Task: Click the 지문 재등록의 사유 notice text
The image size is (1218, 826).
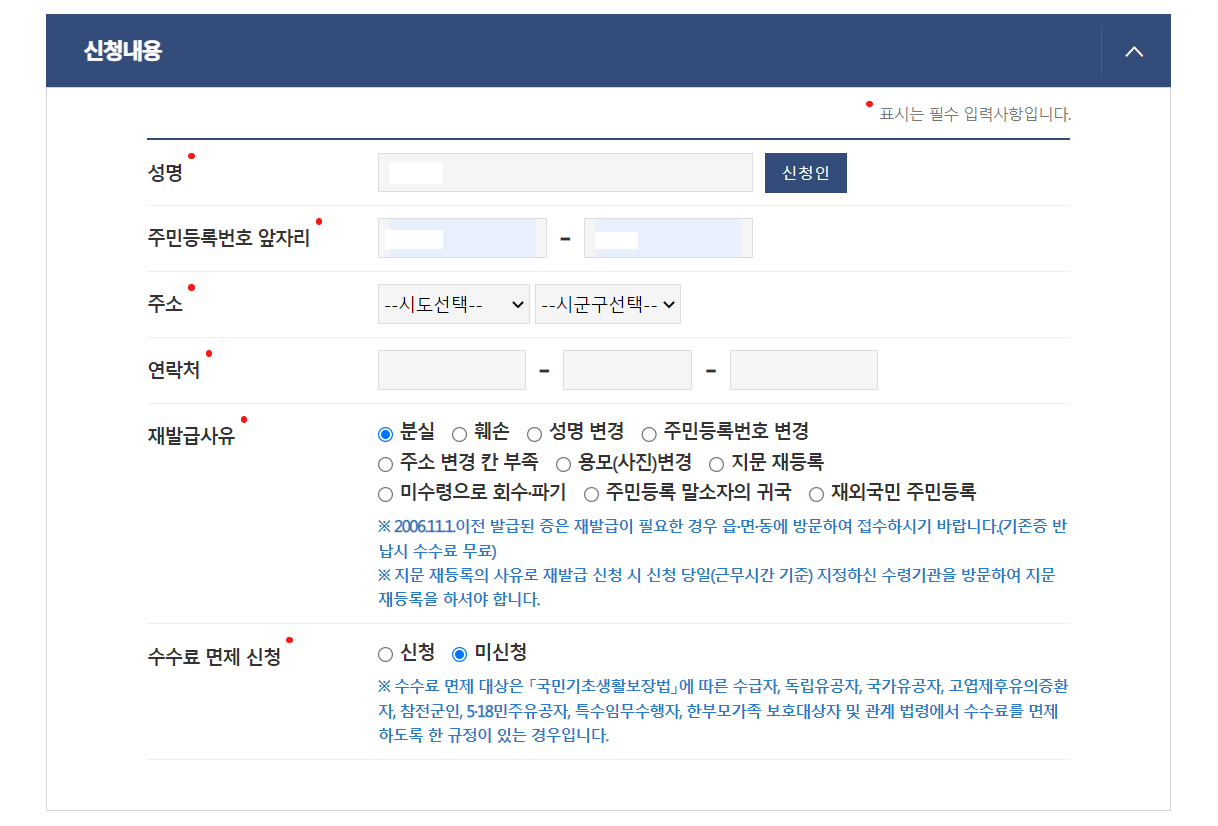Action: point(717,587)
